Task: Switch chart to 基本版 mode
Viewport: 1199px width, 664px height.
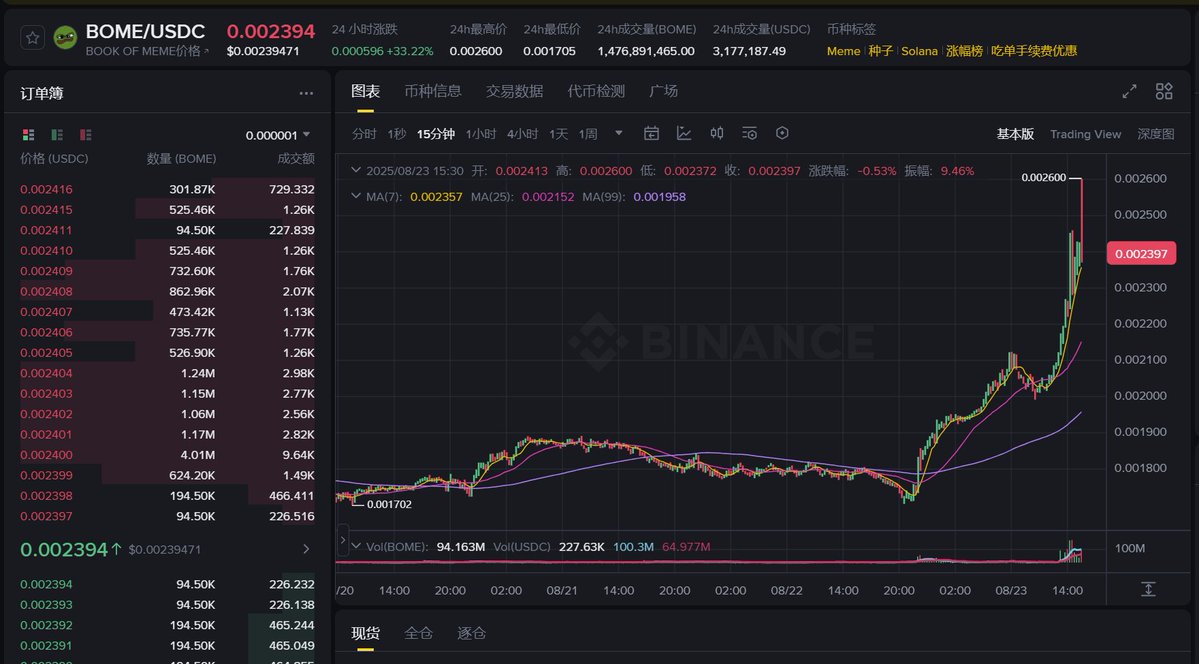Action: tap(1015, 134)
